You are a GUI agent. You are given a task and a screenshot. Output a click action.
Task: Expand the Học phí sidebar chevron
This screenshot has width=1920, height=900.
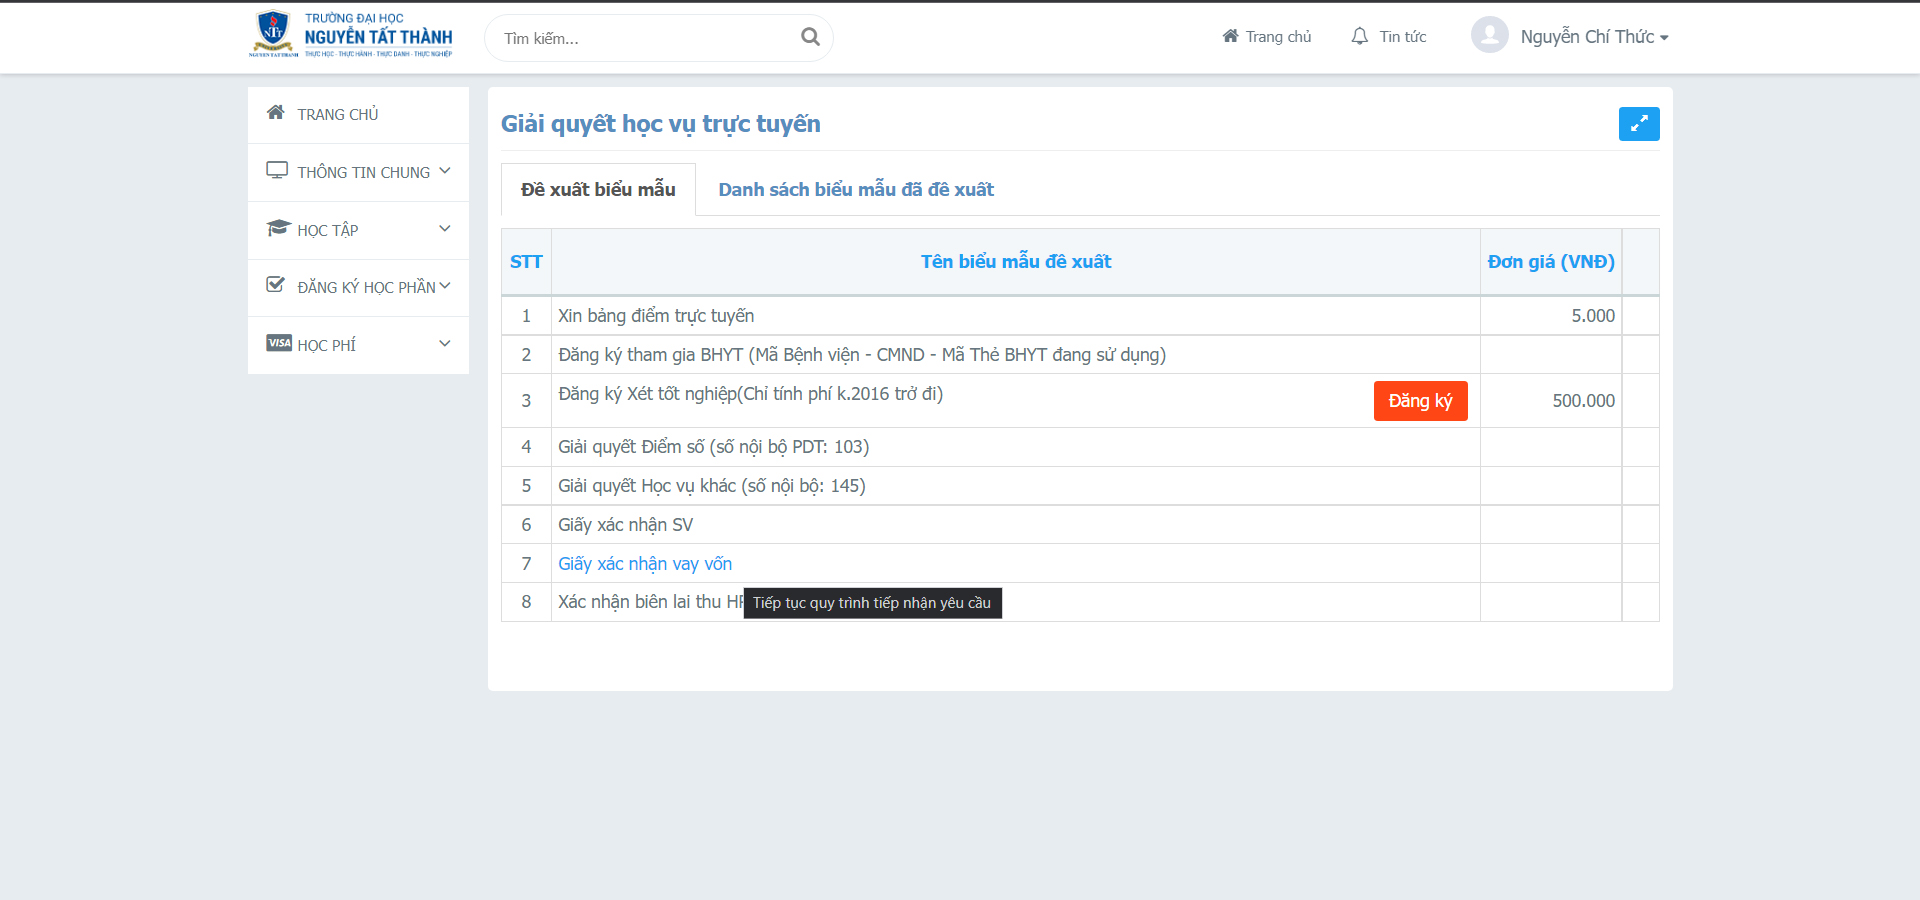[445, 344]
